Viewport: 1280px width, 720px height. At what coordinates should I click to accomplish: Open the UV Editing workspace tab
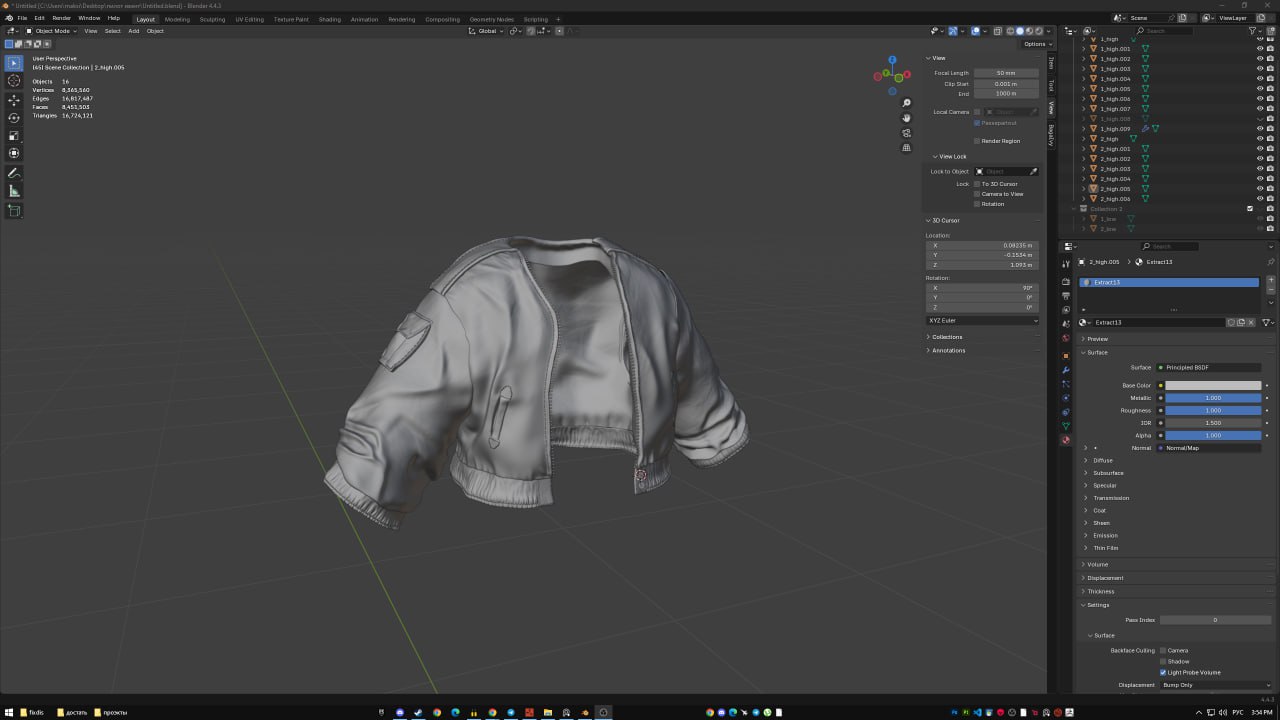250,19
